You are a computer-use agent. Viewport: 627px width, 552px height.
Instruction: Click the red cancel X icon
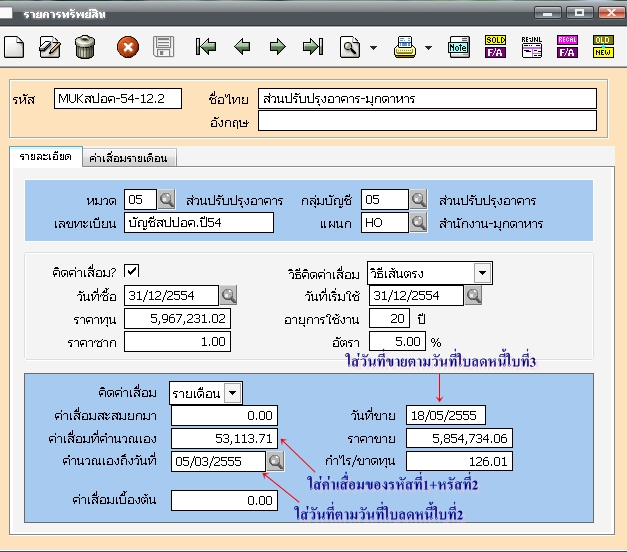tap(127, 47)
